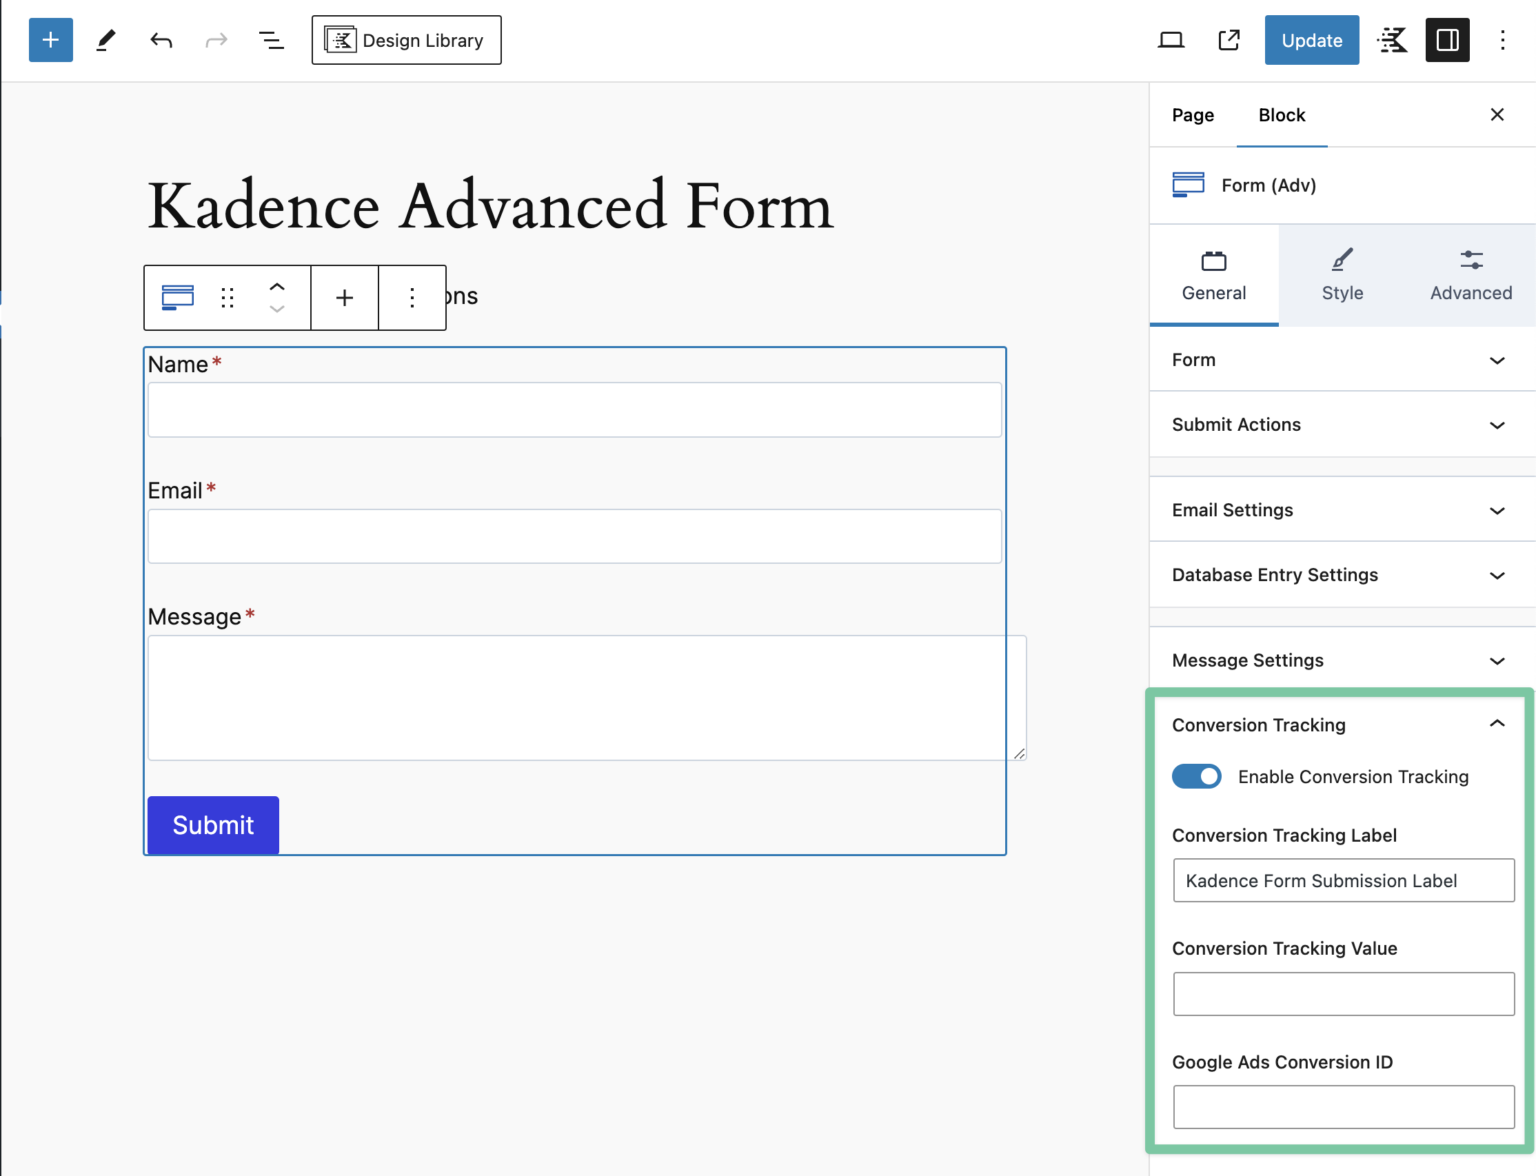The width and height of the screenshot is (1536, 1176).
Task: Click the Conversion Tracking Label input field
Action: pos(1344,881)
